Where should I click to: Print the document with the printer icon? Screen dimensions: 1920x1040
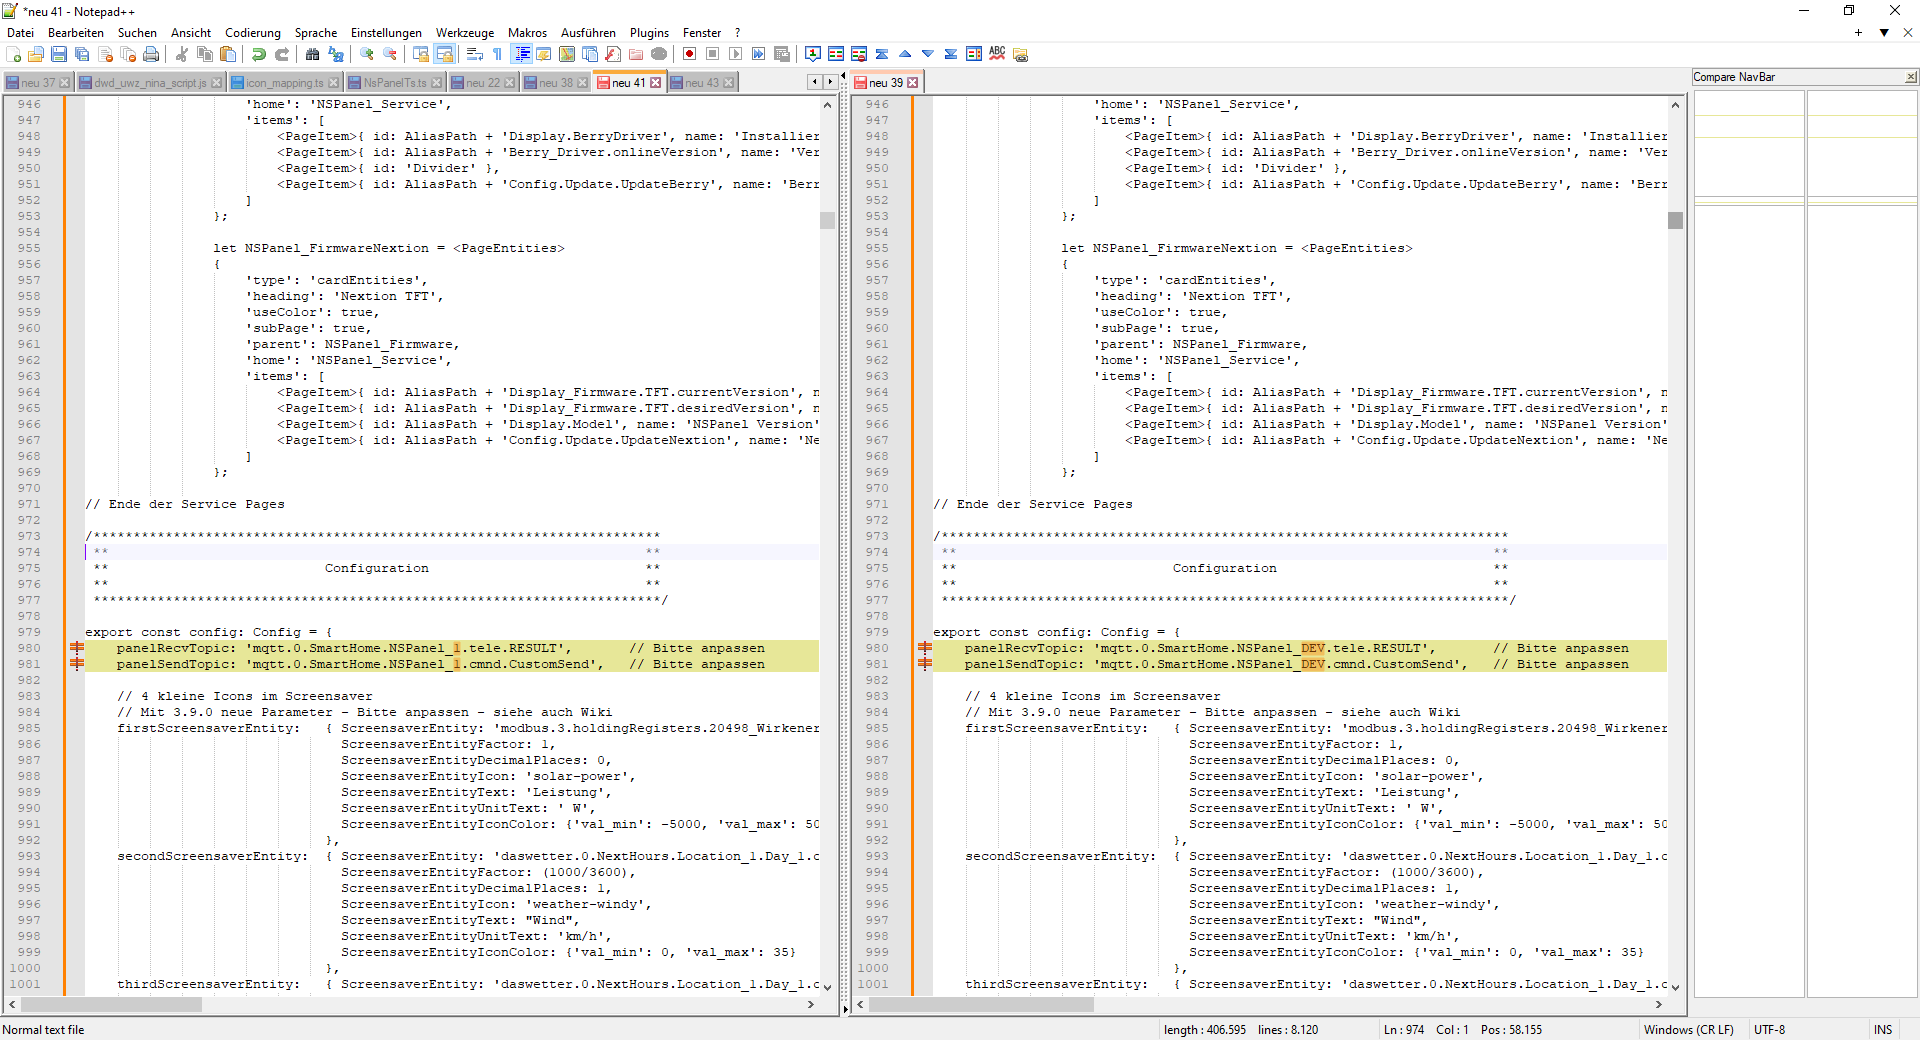coord(151,54)
